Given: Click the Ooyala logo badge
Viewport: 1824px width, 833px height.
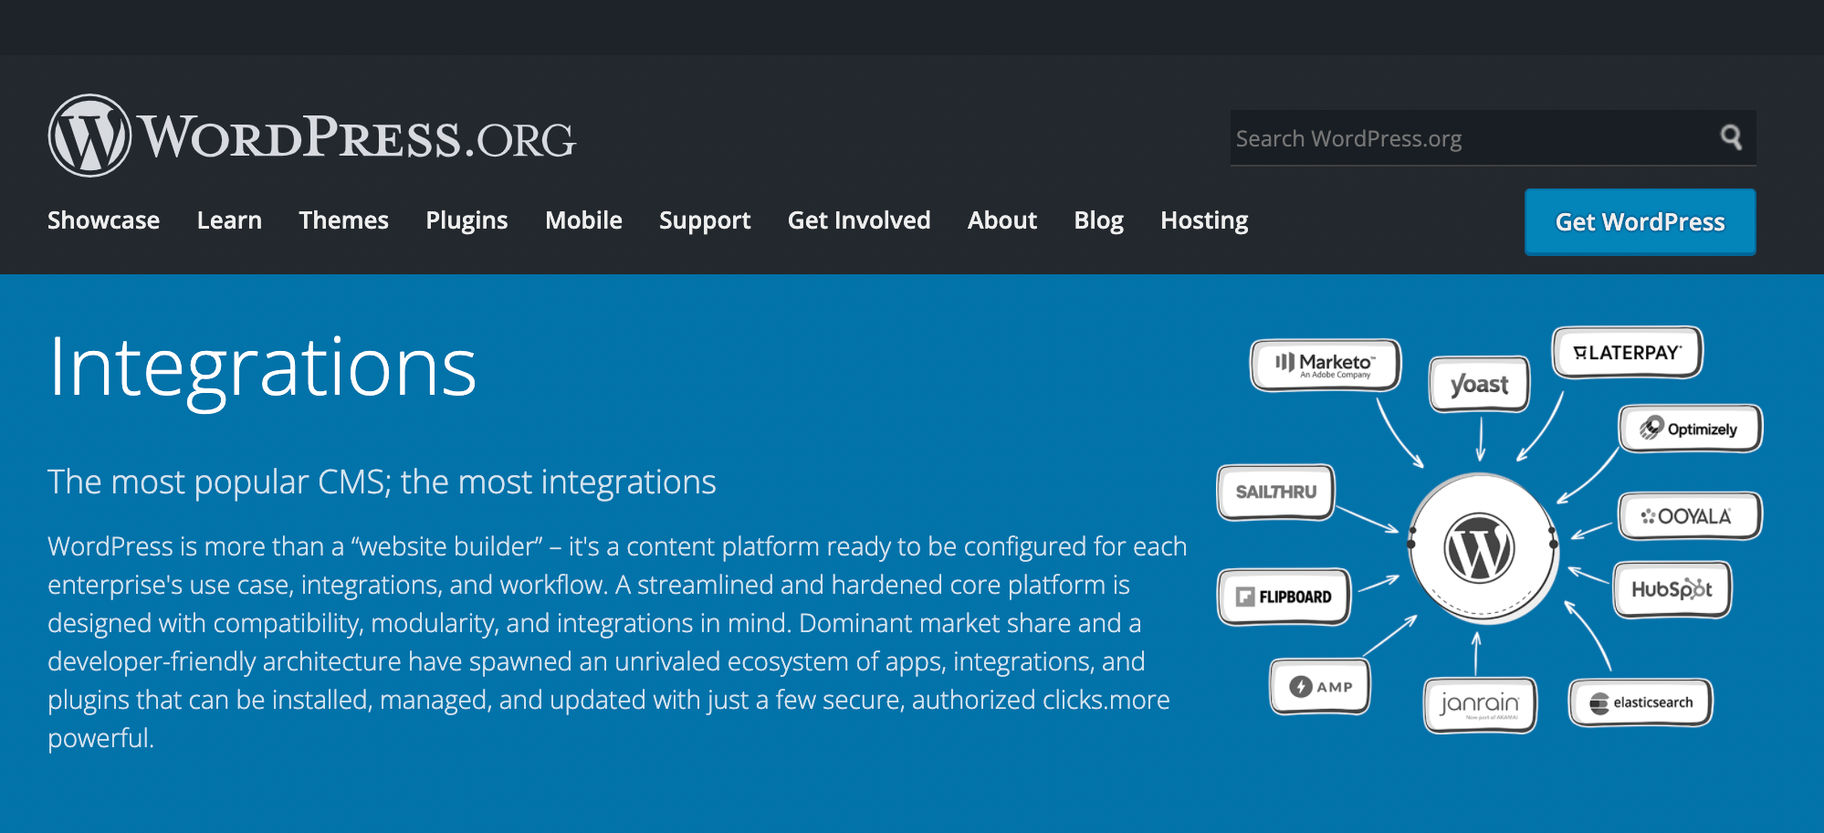Looking at the screenshot, I should 1689,516.
